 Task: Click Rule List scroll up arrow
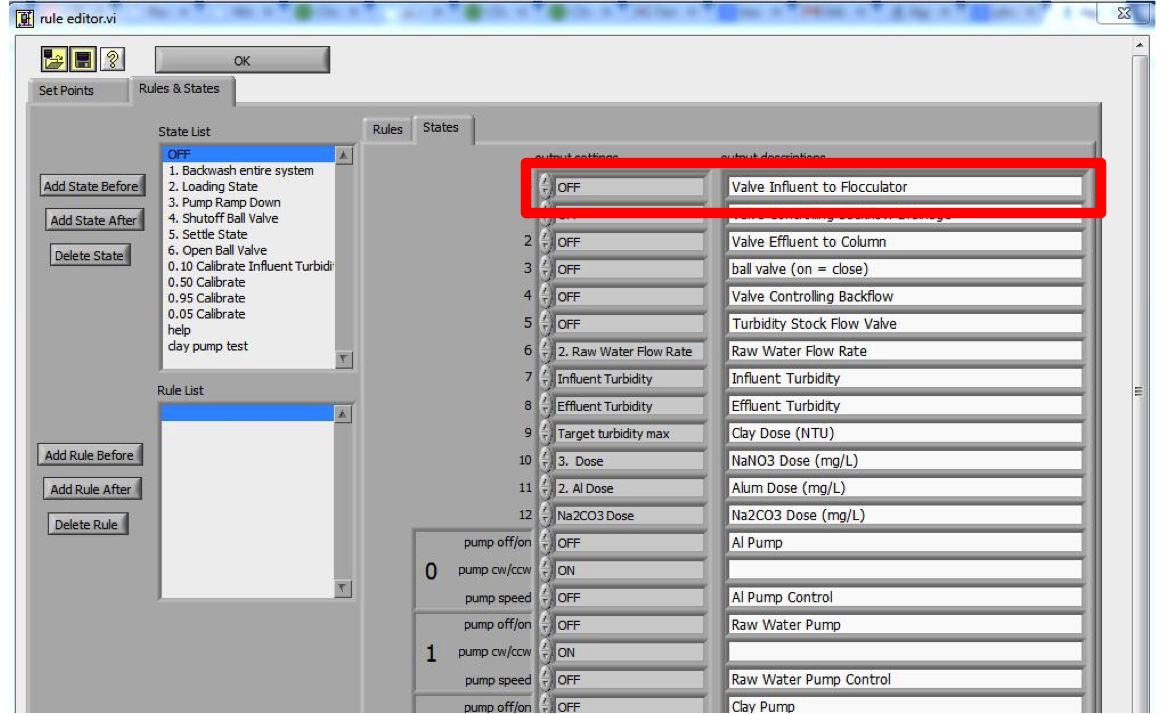click(342, 414)
